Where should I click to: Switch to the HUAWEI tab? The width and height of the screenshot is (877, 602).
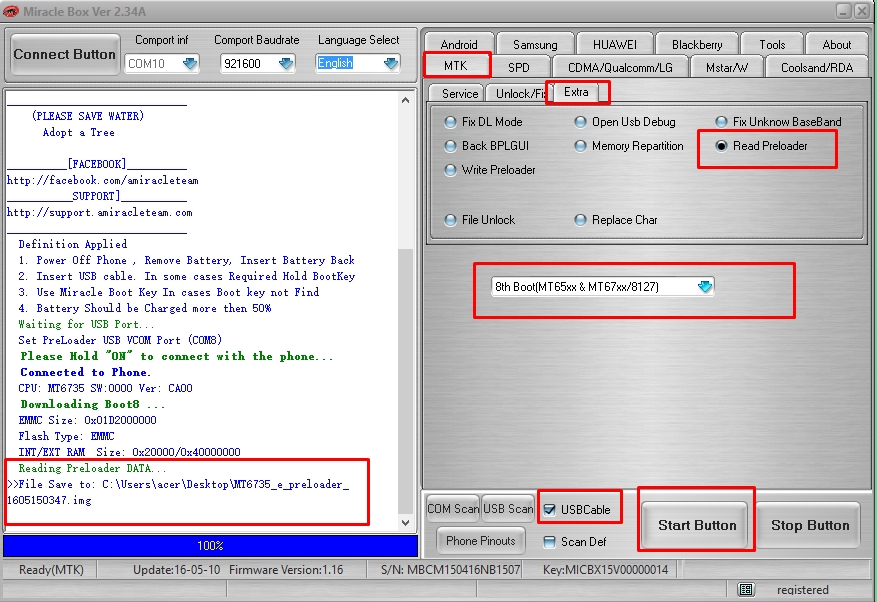614,44
